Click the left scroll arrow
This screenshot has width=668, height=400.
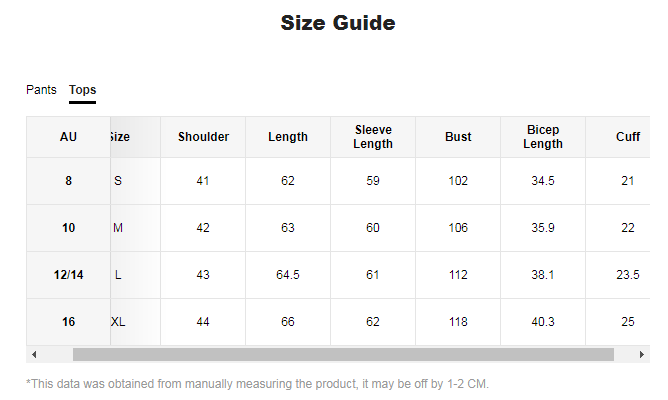click(34, 355)
